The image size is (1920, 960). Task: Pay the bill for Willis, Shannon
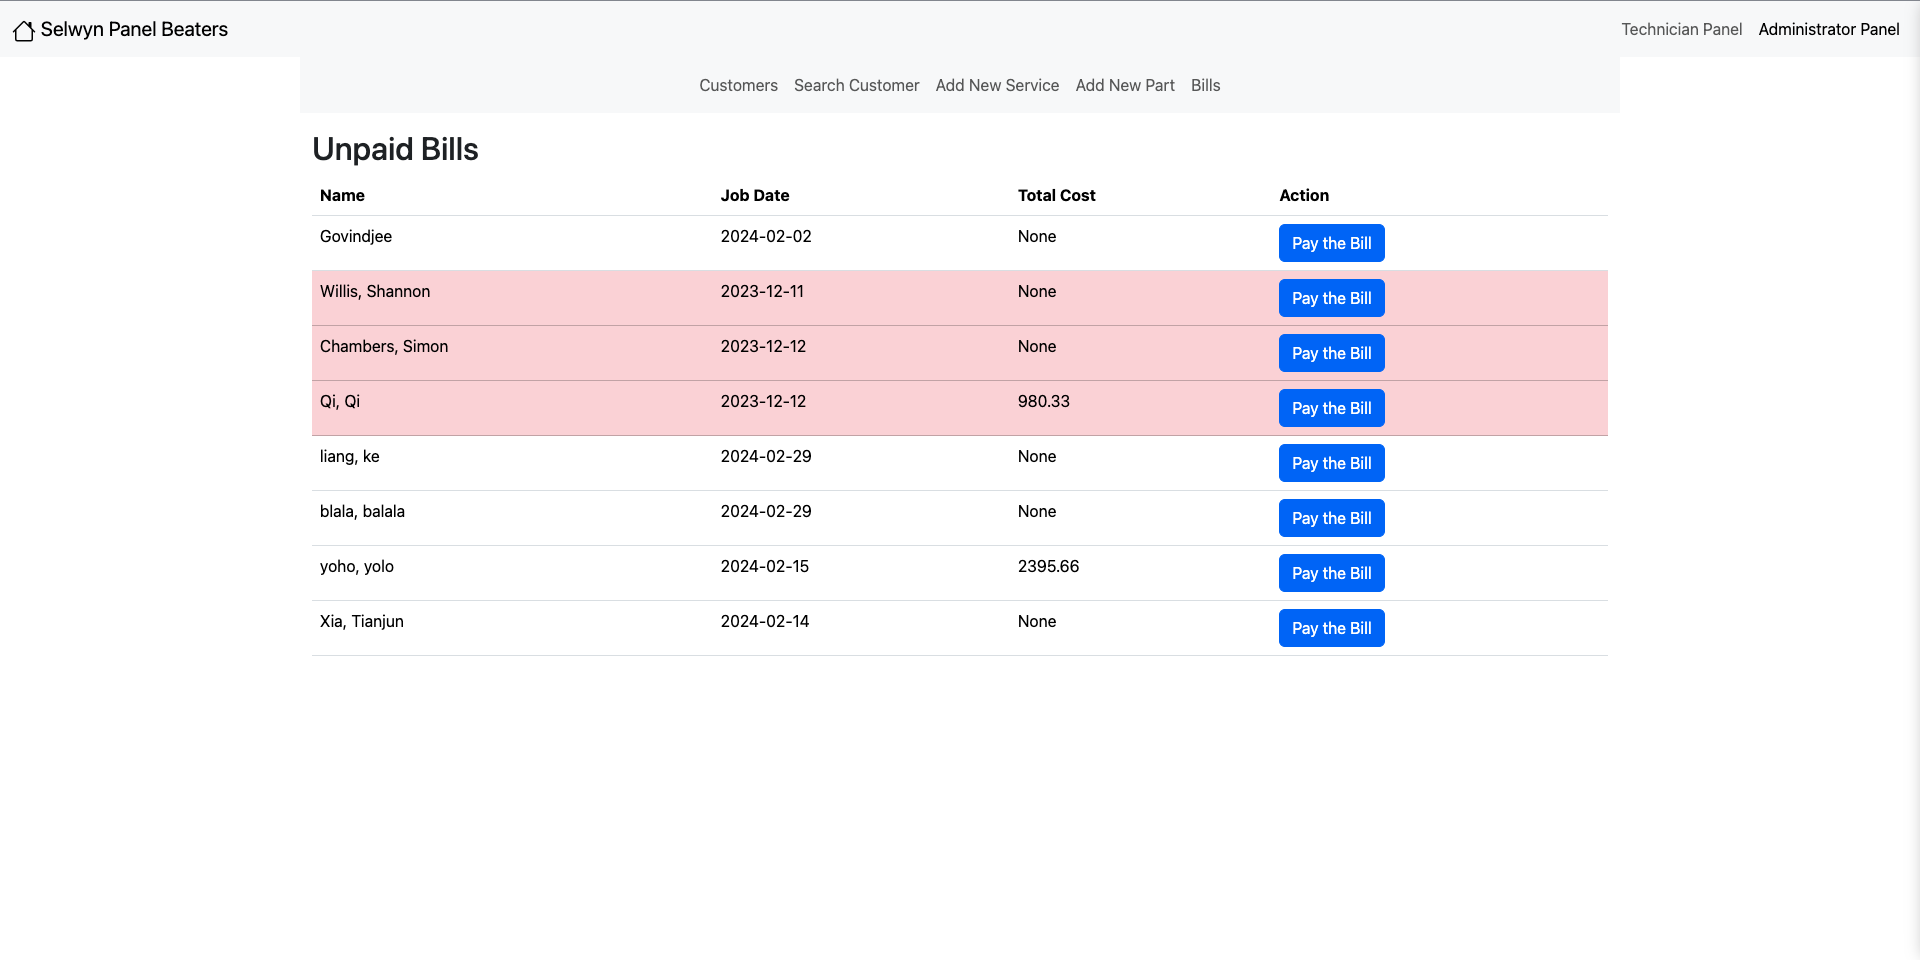click(1331, 298)
